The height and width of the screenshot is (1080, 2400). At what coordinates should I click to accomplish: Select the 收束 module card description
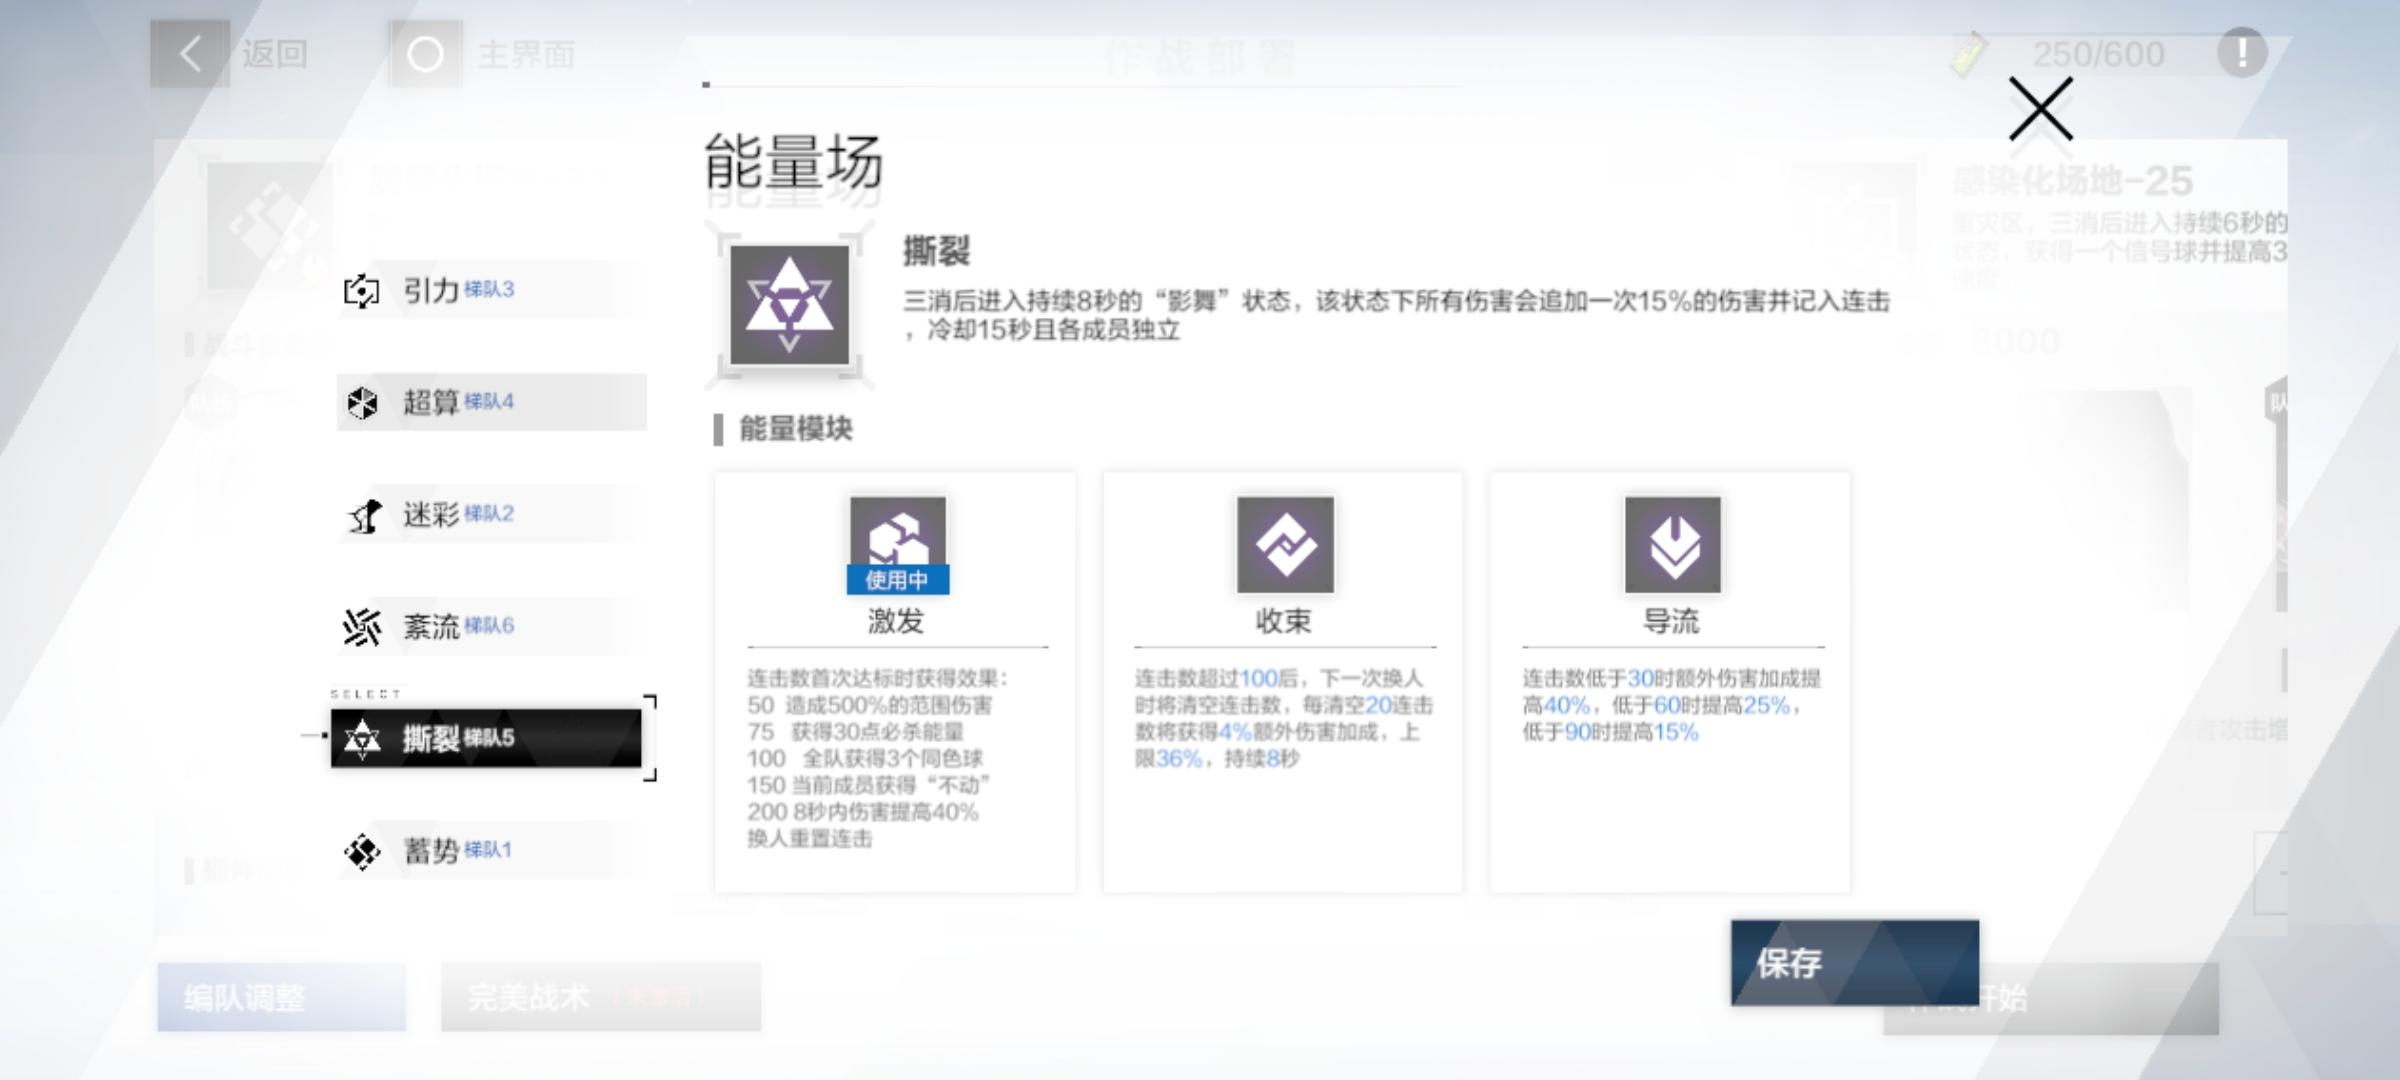1284,718
